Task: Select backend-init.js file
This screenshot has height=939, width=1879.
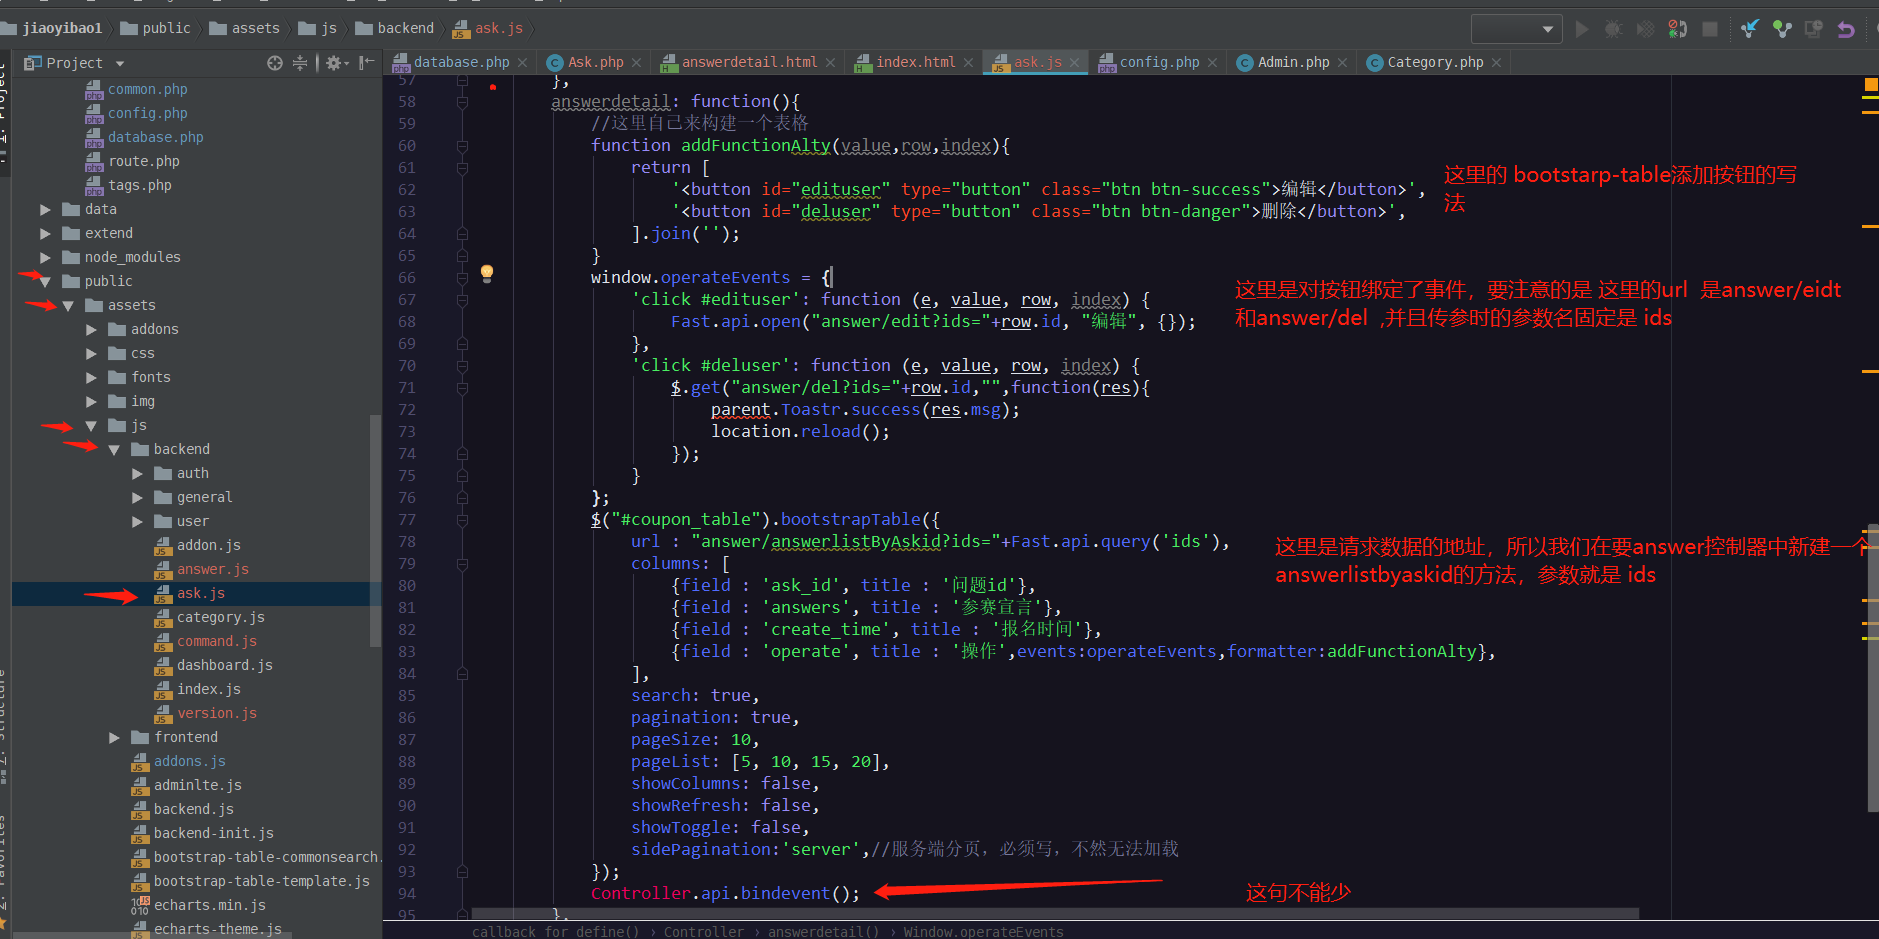Action: click(213, 834)
